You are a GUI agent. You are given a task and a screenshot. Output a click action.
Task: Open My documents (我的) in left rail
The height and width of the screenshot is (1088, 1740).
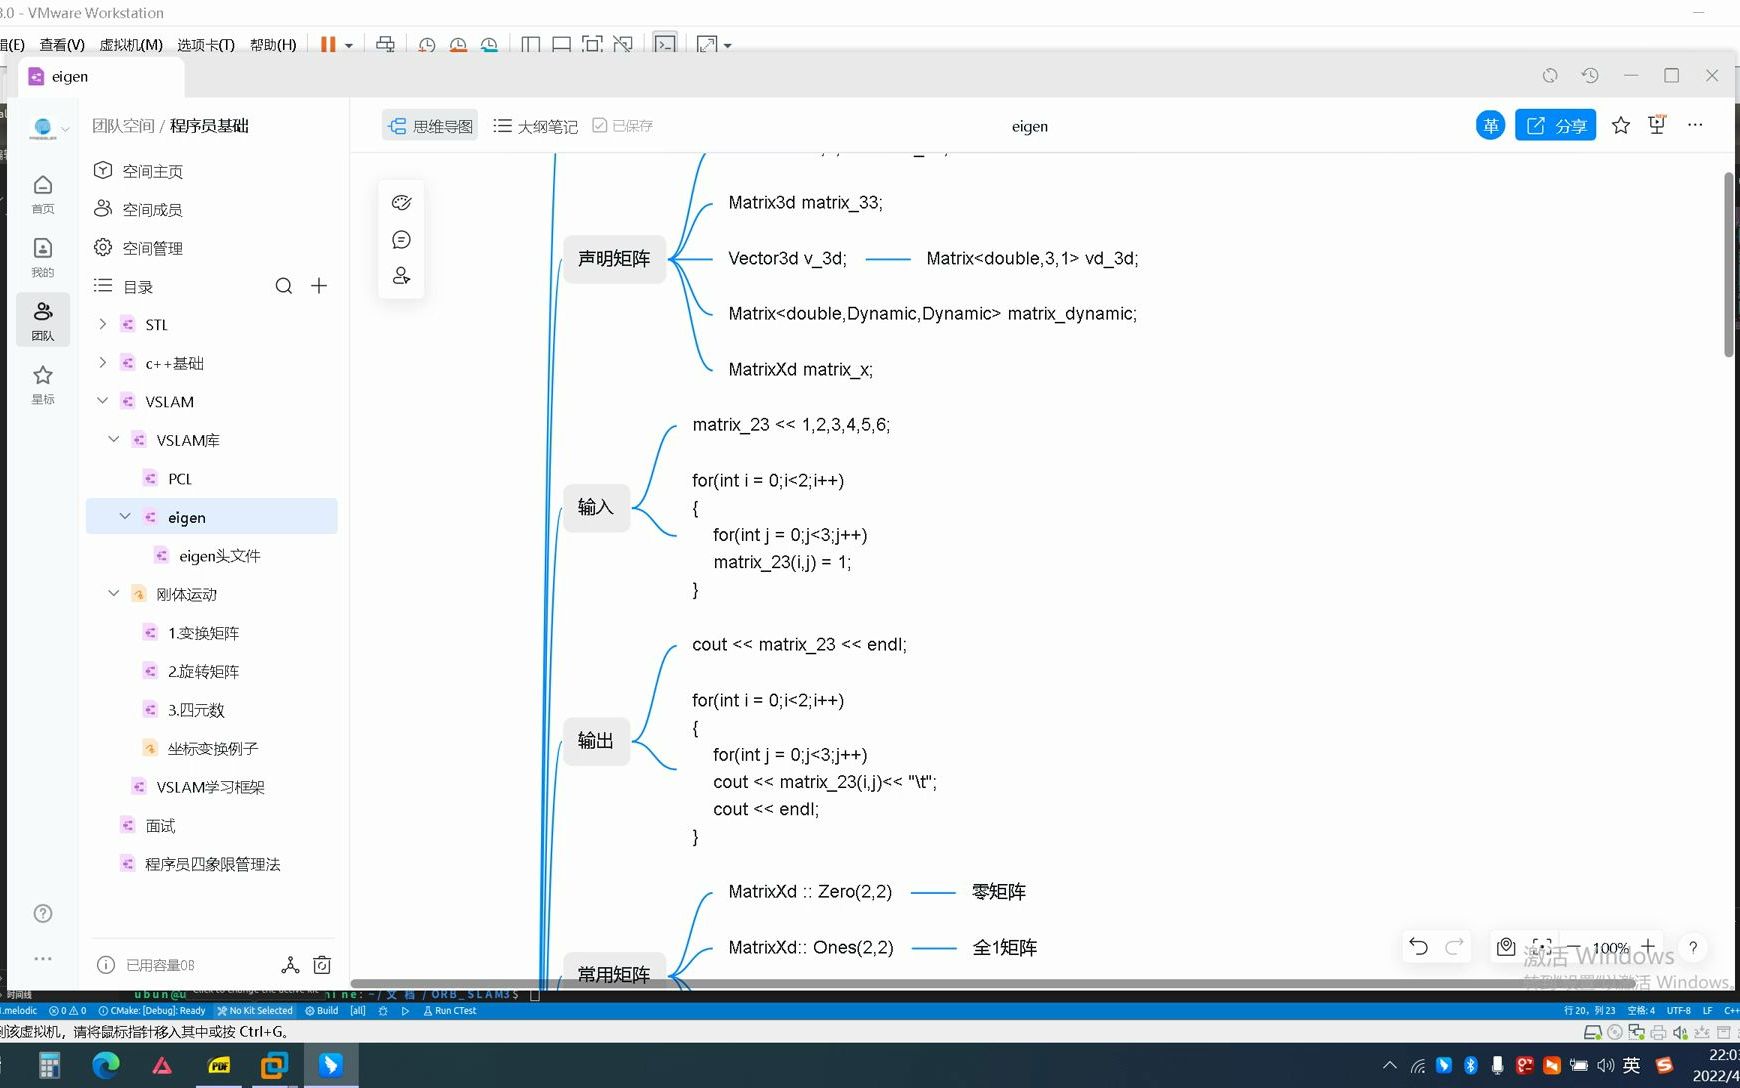click(43, 257)
